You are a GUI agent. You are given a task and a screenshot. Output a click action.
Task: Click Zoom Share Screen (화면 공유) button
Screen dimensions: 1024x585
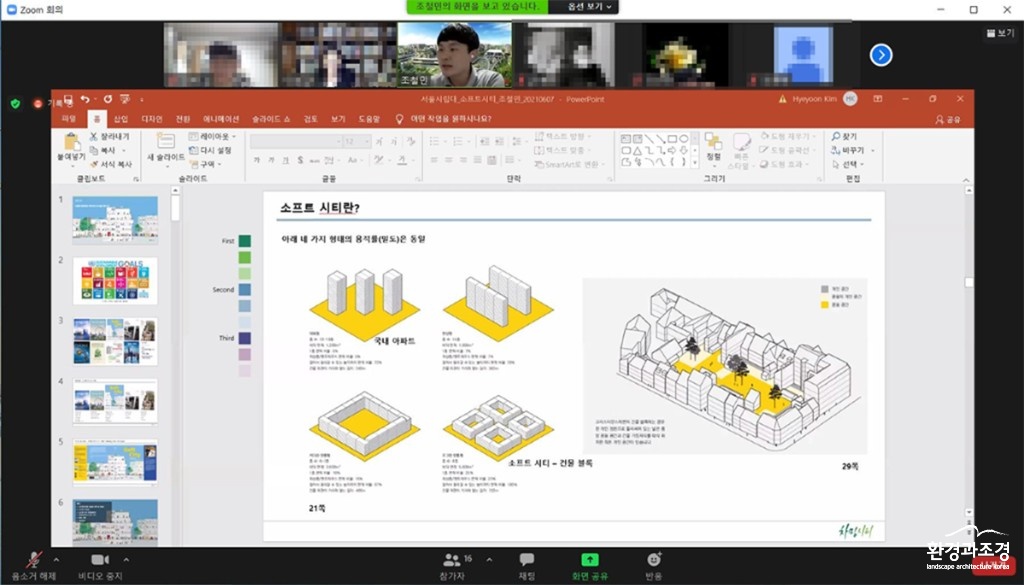590,566
